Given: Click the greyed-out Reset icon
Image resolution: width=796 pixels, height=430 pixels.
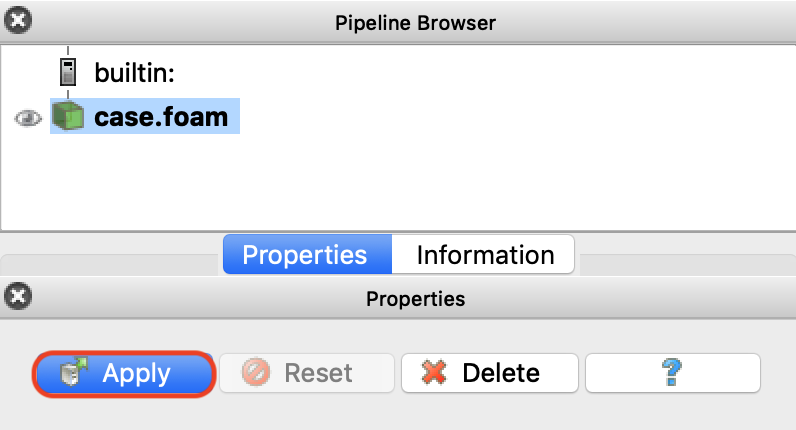Looking at the screenshot, I should coord(256,373).
